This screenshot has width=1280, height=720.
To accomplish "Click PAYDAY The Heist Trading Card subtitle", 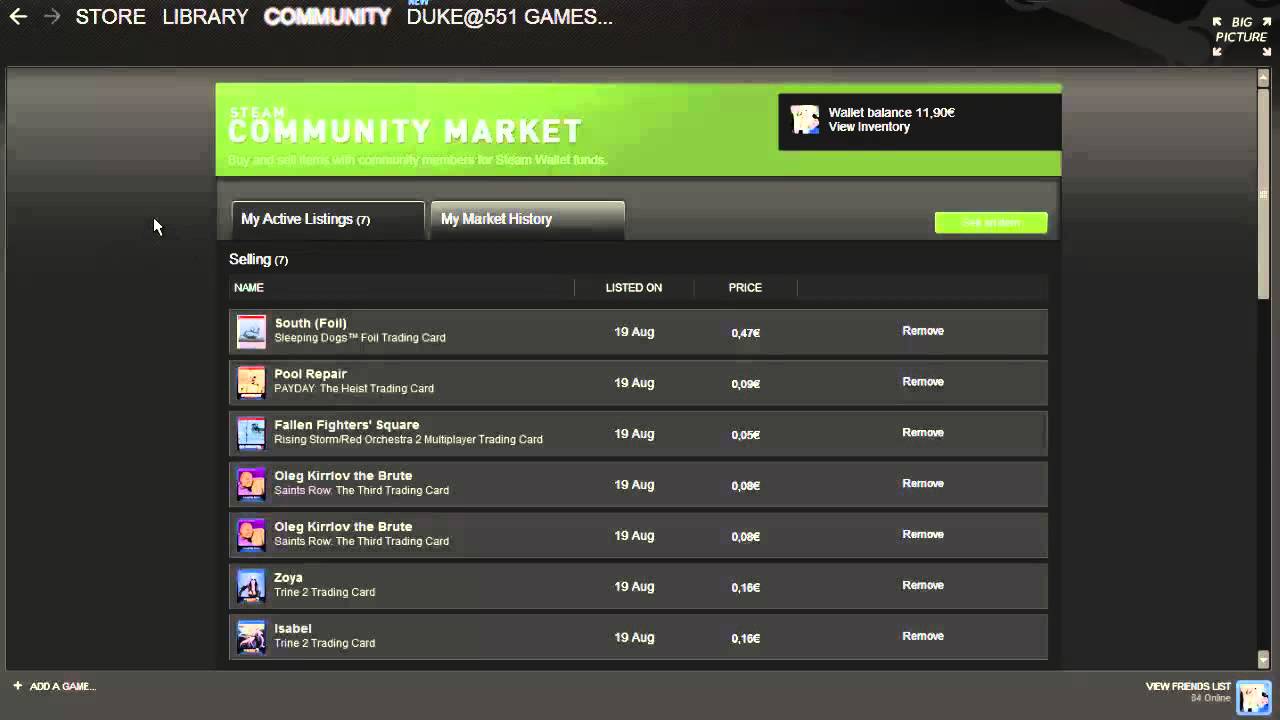I will tap(354, 389).
